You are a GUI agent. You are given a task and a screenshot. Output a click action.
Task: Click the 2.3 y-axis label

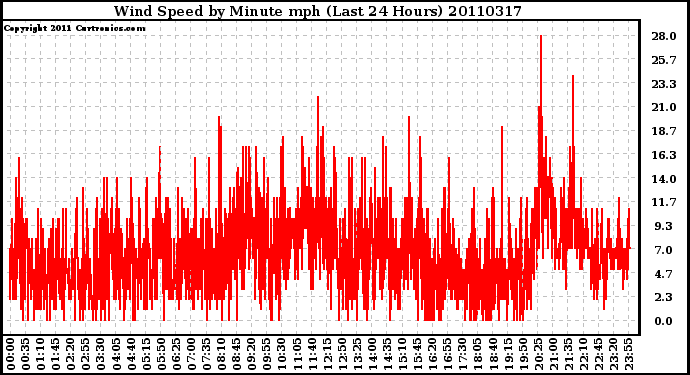coord(665,298)
